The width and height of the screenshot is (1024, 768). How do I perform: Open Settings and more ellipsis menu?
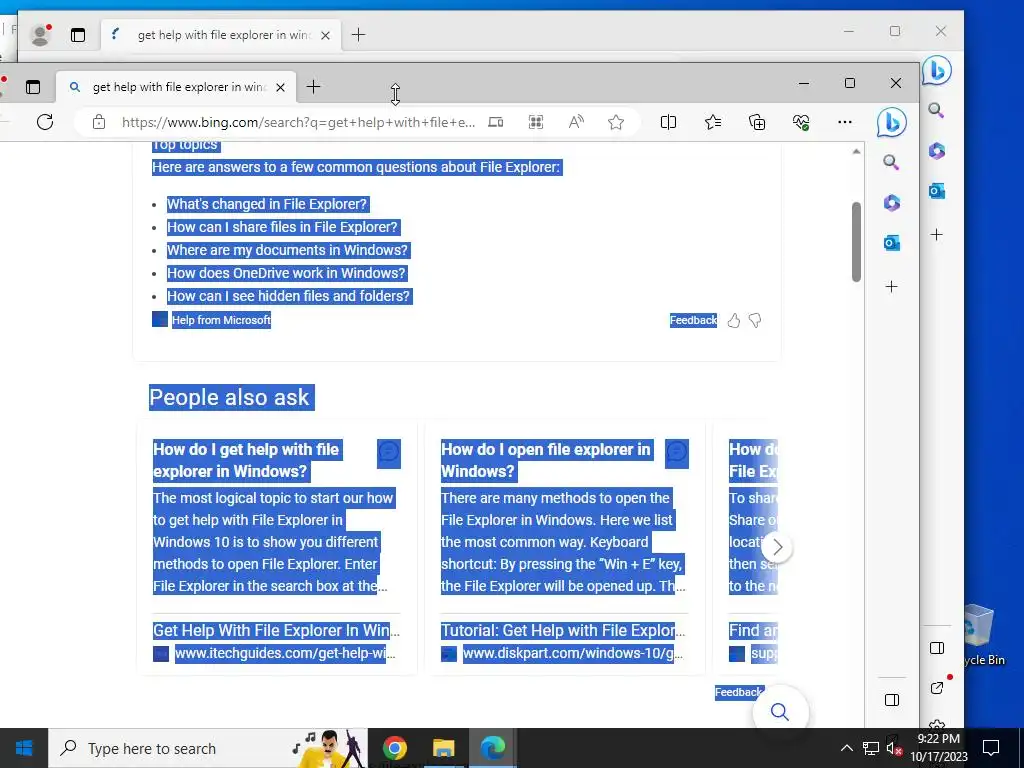point(844,122)
